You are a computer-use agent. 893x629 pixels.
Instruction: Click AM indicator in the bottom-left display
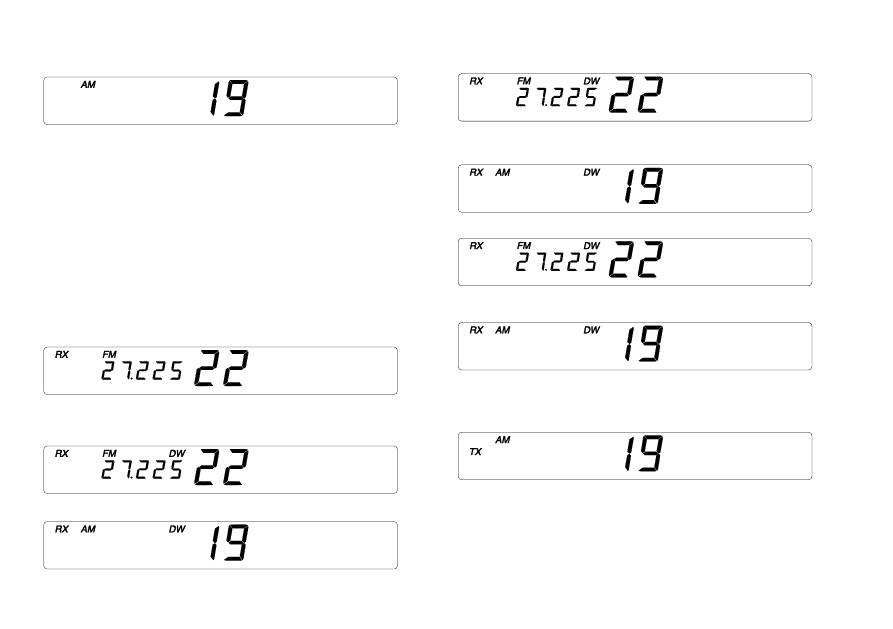tap(88, 529)
